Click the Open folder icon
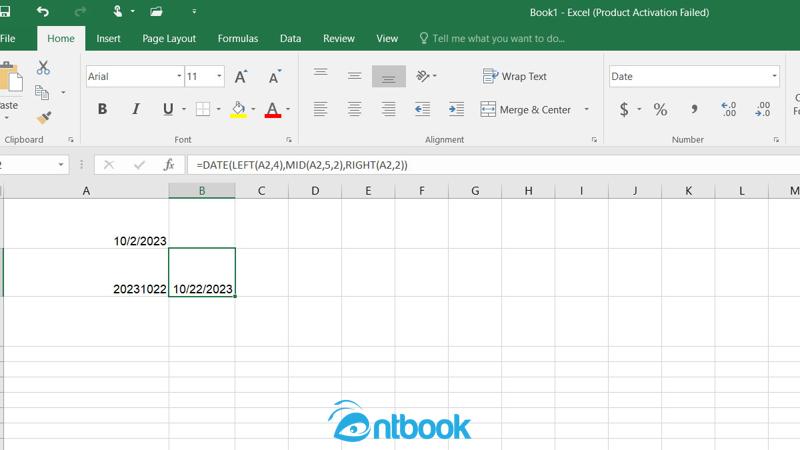 click(156, 11)
